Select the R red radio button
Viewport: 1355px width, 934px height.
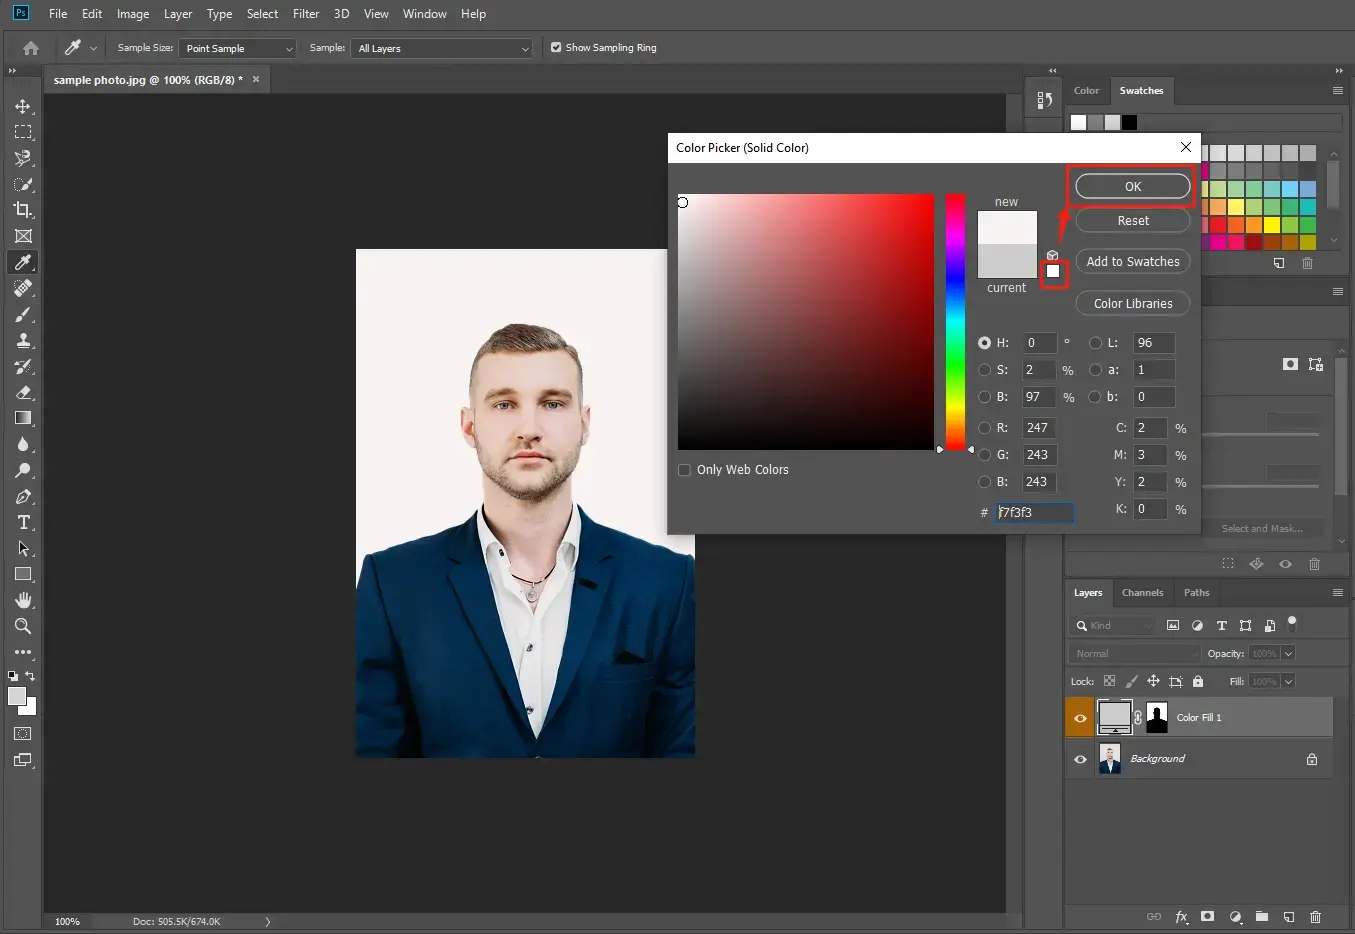984,428
